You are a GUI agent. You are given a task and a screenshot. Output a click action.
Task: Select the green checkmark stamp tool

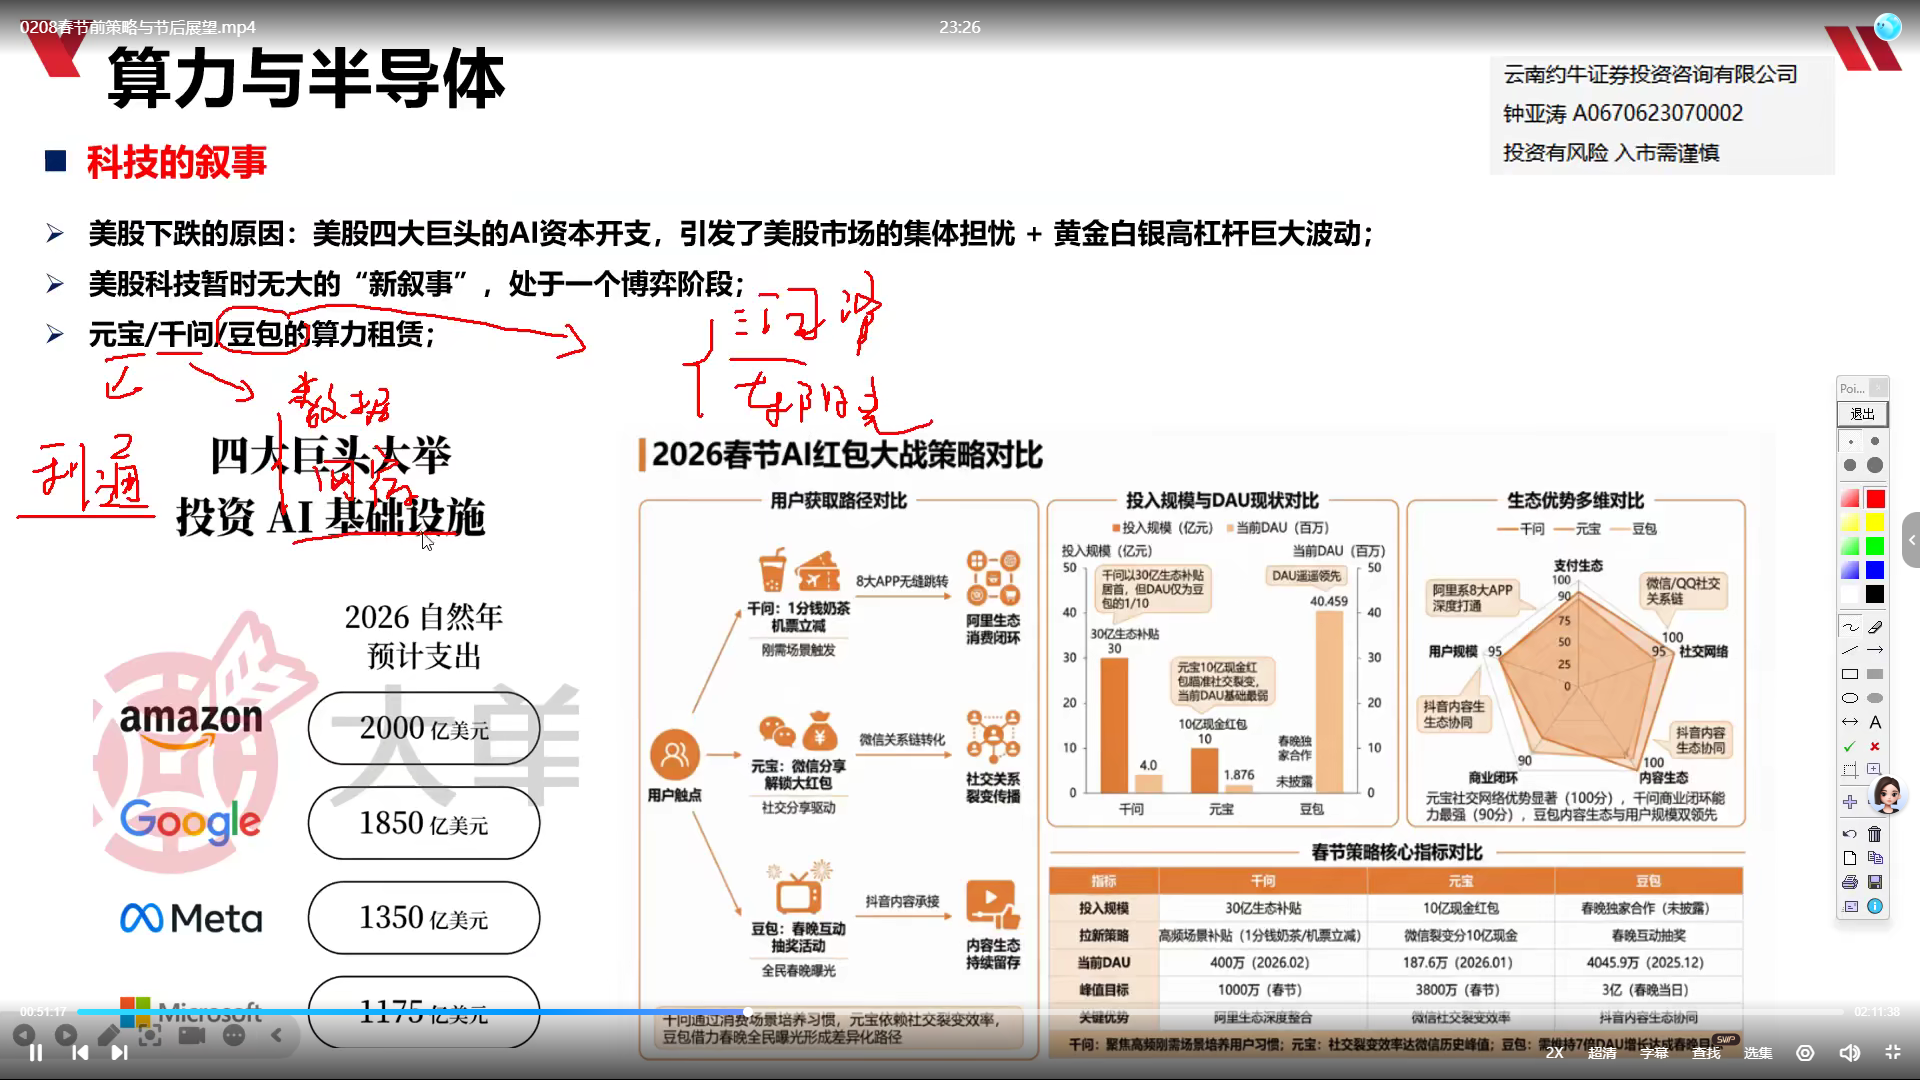tap(1850, 746)
